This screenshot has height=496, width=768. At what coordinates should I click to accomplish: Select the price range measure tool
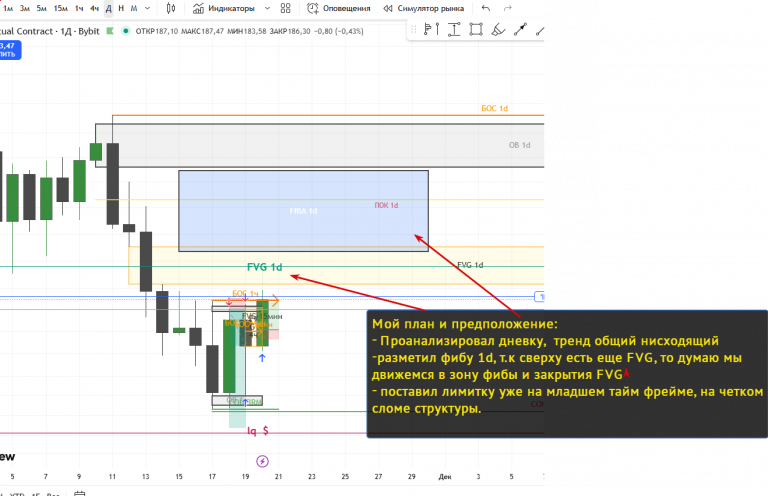click(x=455, y=30)
